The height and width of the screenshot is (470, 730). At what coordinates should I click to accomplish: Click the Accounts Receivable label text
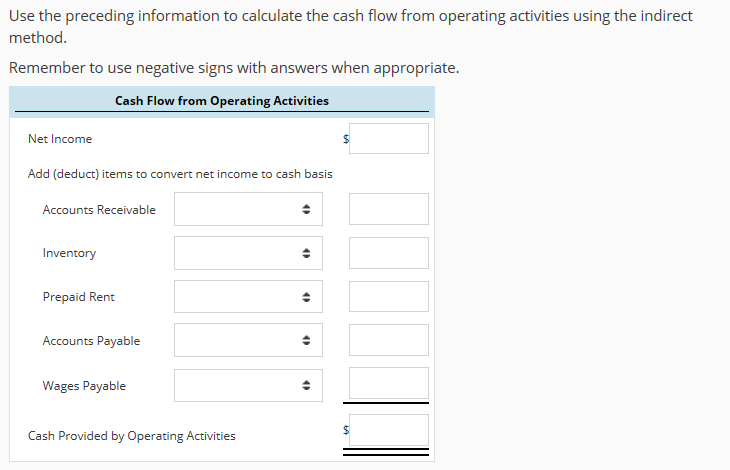pyautogui.click(x=99, y=210)
